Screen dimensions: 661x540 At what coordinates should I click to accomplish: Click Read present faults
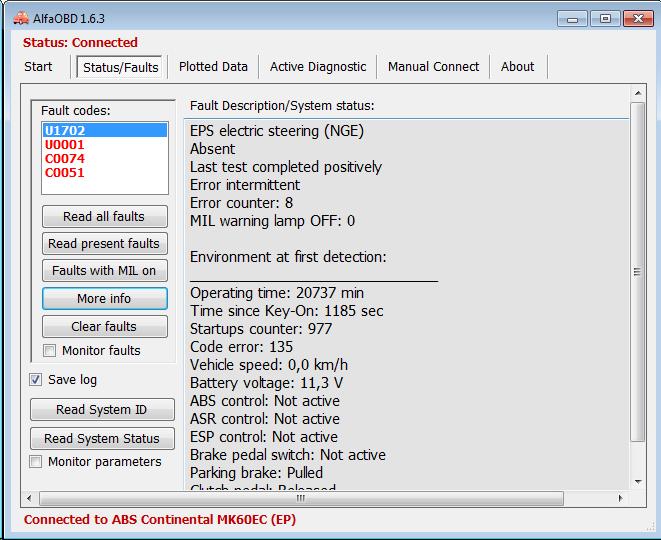pos(105,244)
